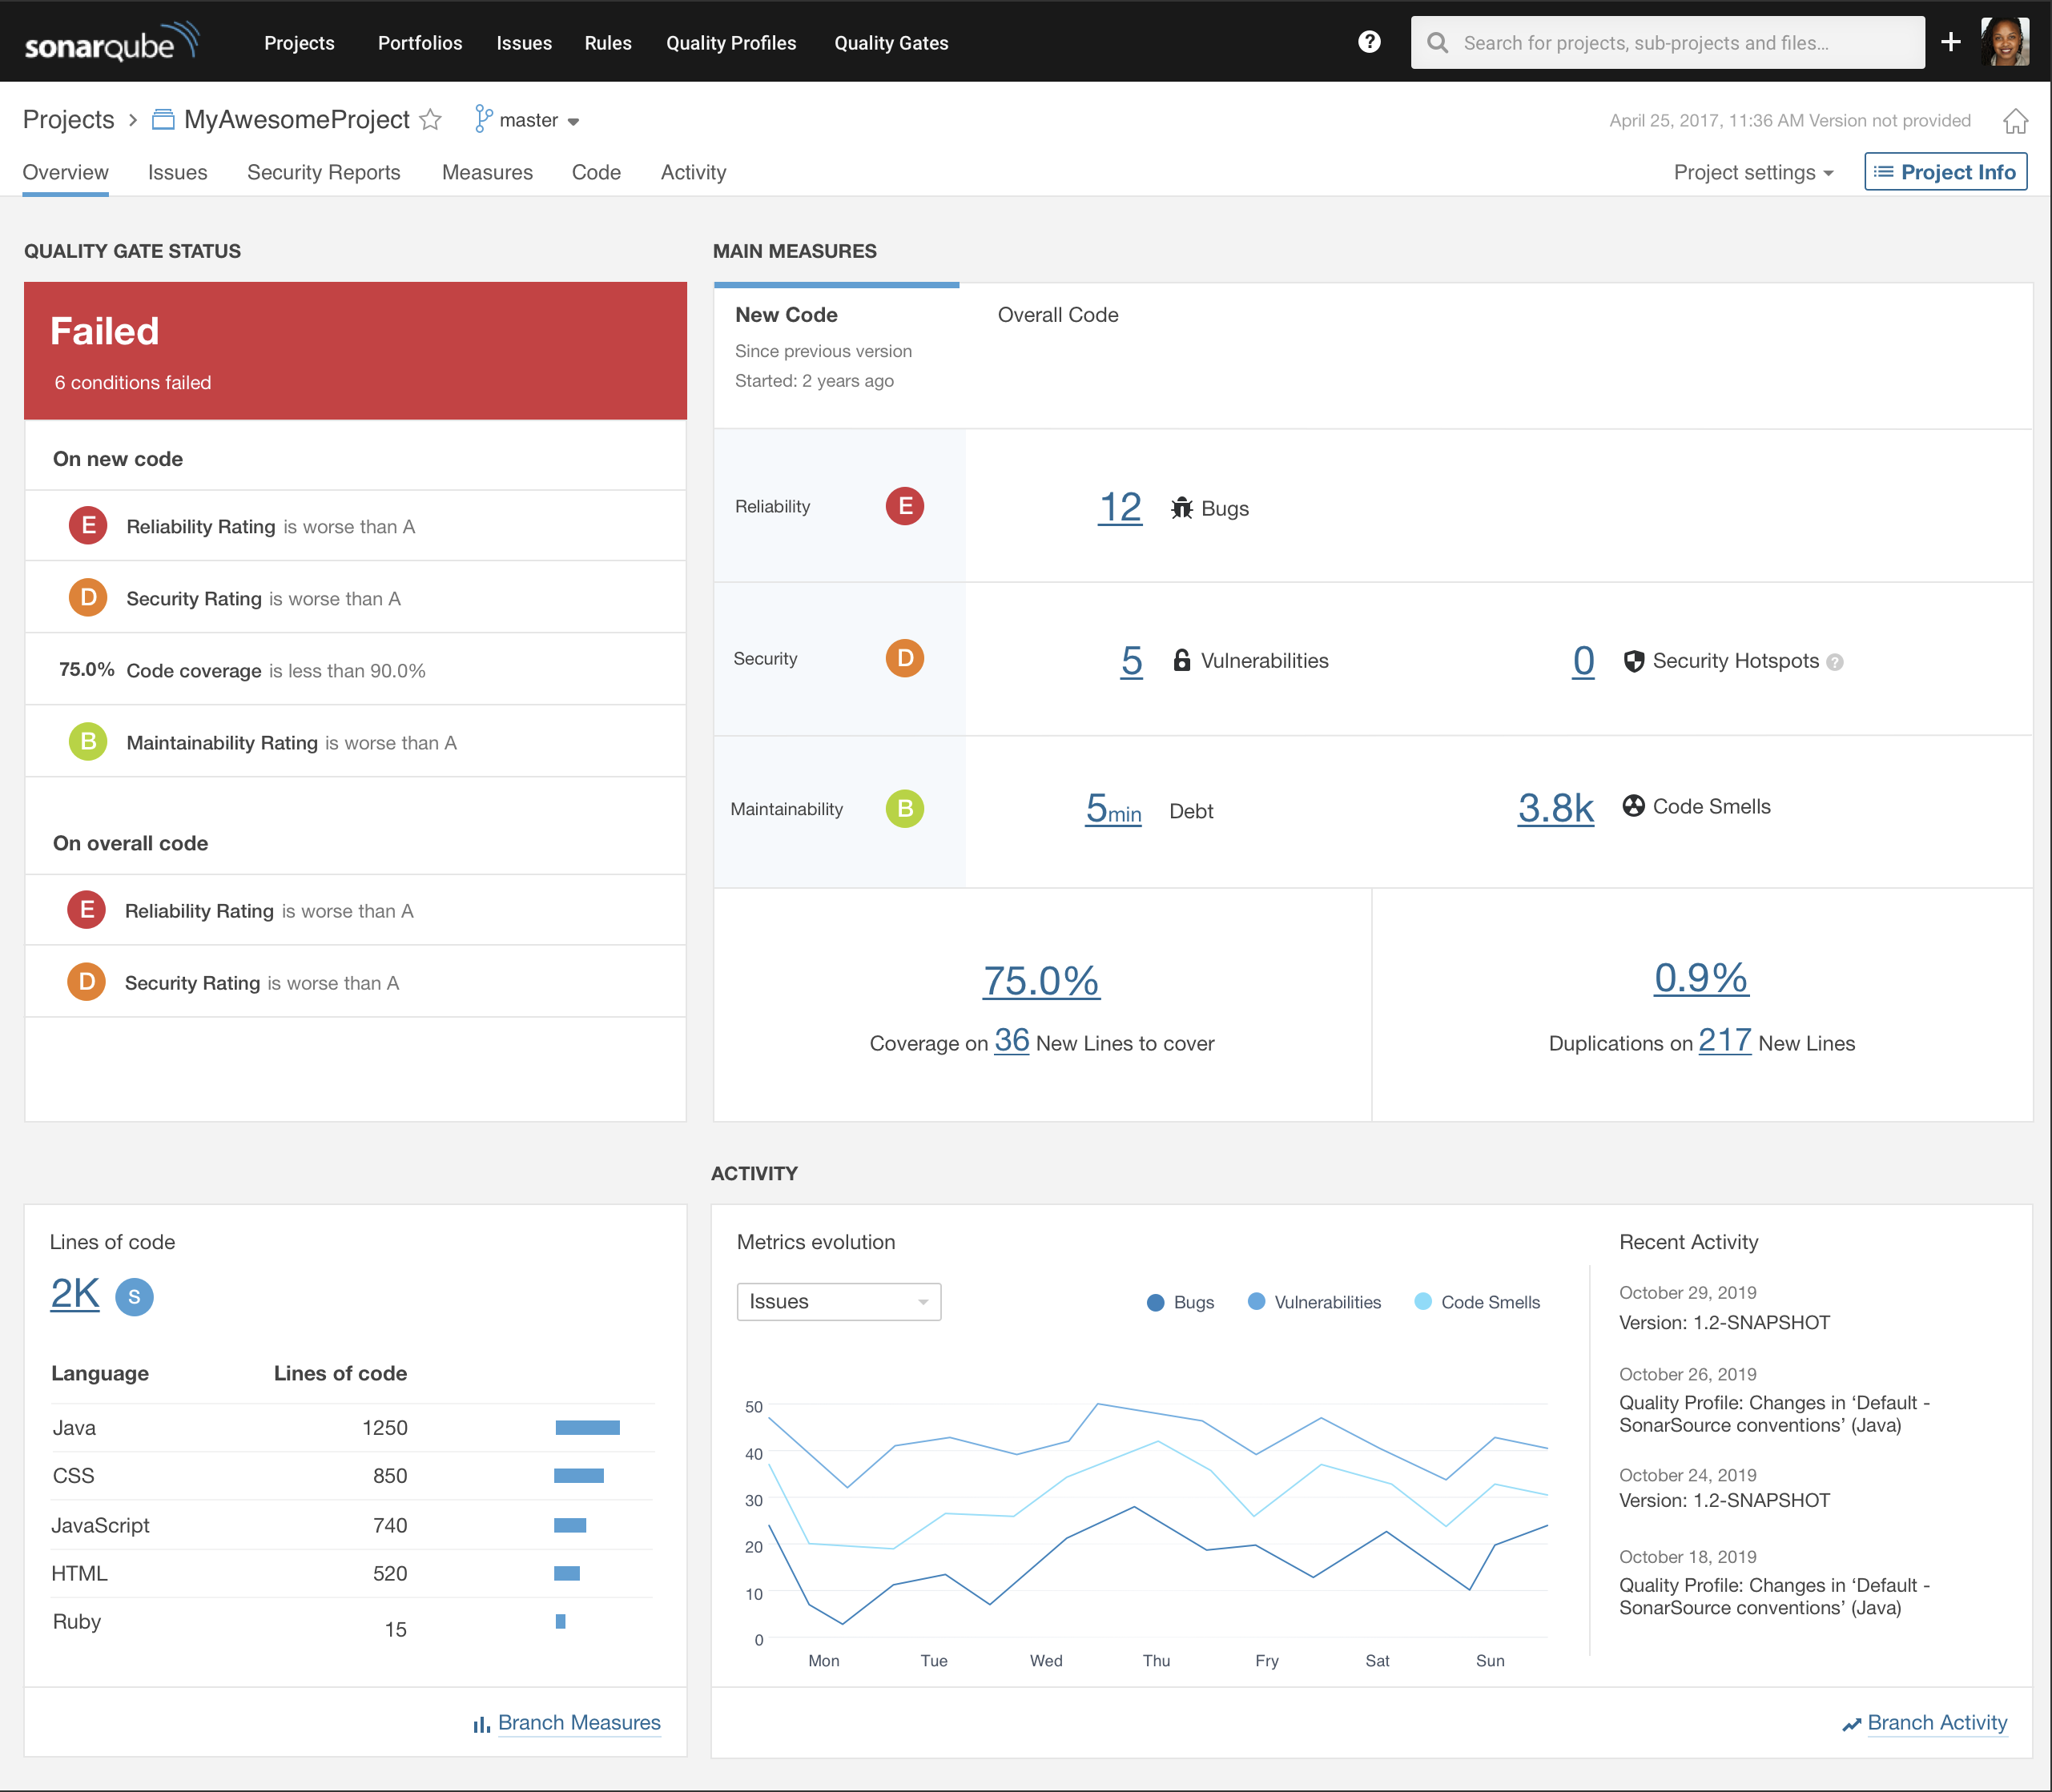Switch to the Overall Code tab
This screenshot has width=2052, height=1792.
click(x=1056, y=315)
